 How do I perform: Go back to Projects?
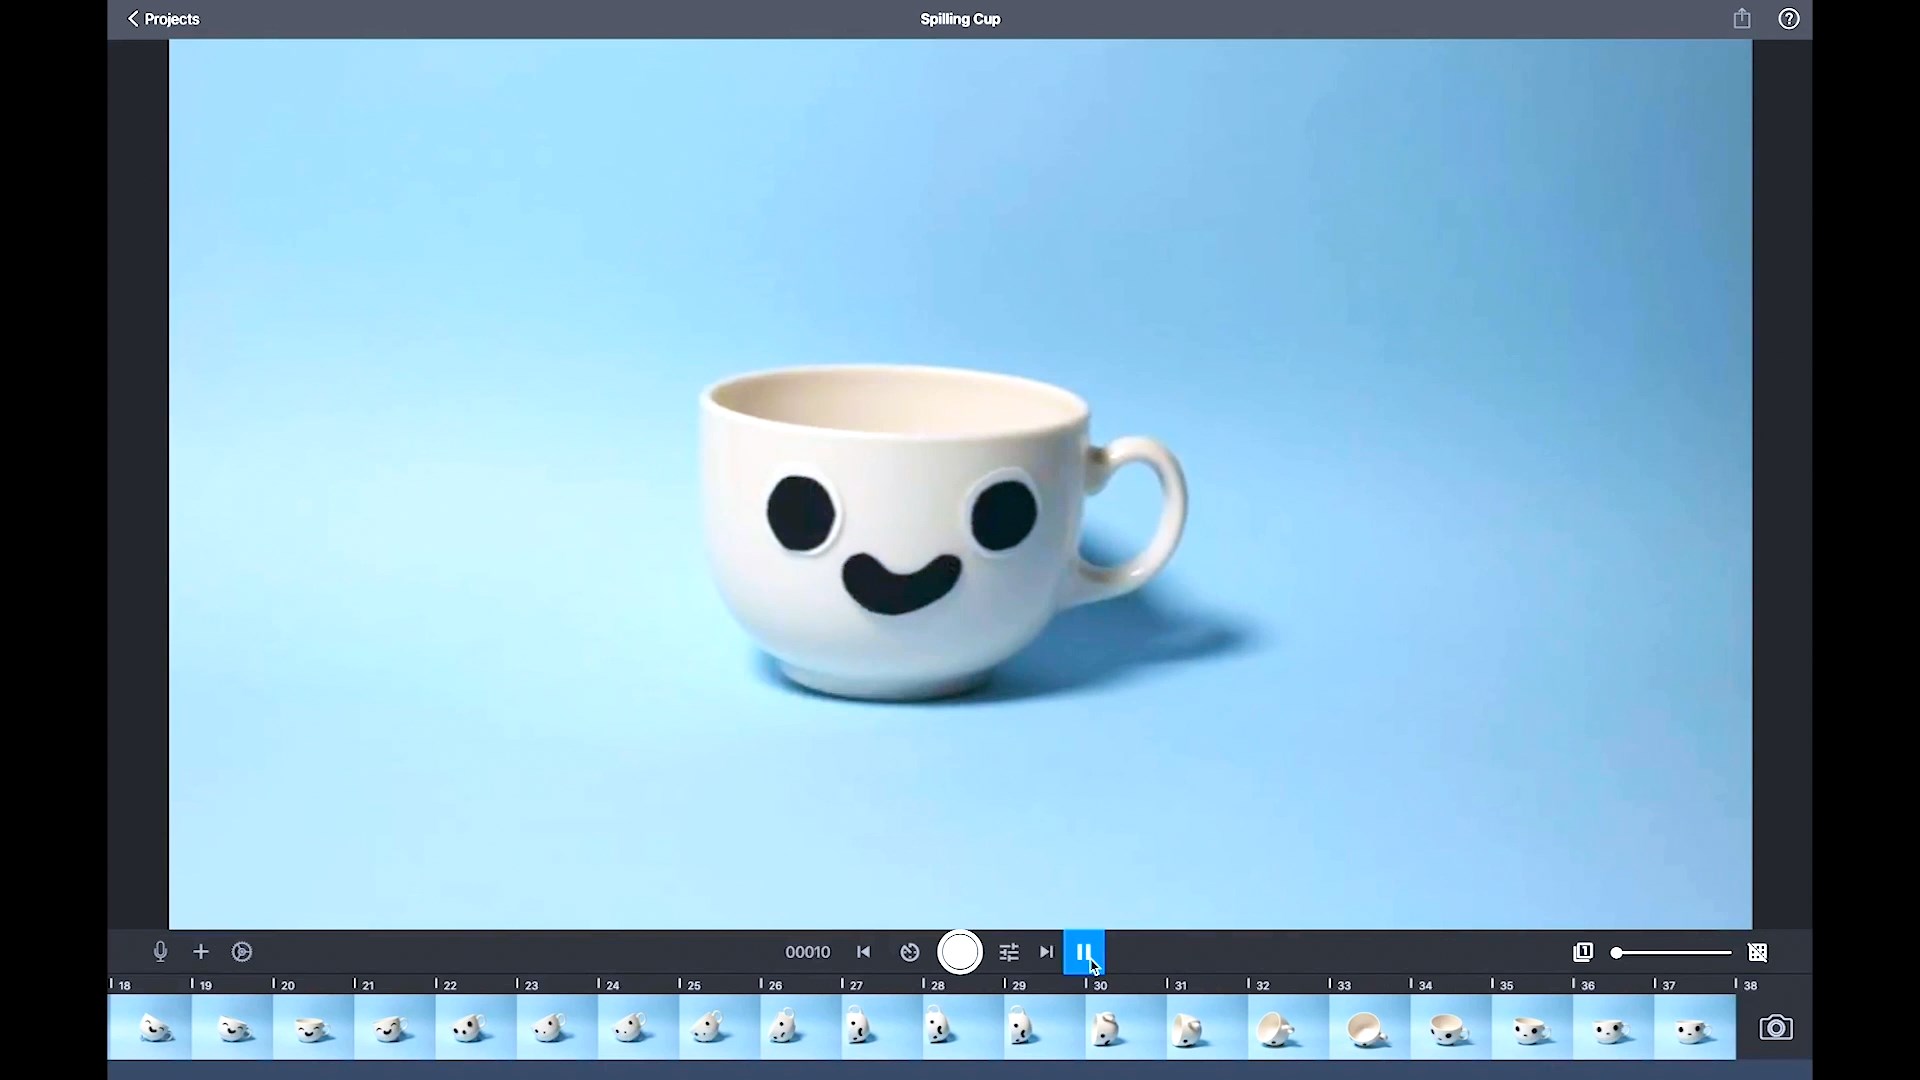pos(163,19)
